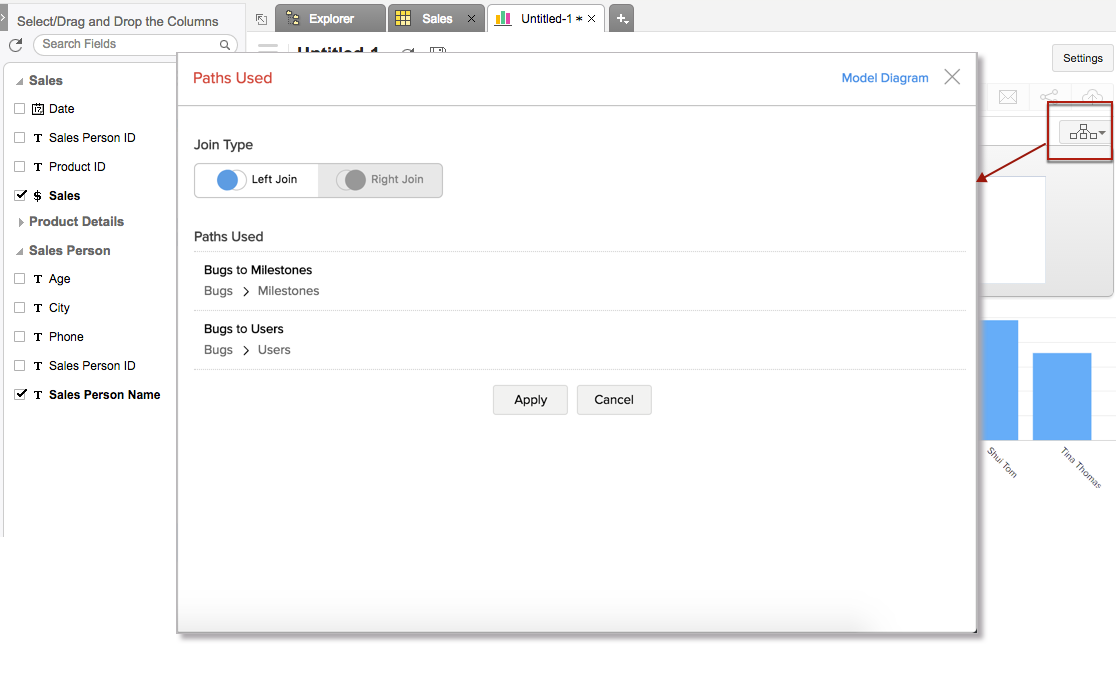1116x697 pixels.
Task: Uncheck the Sales Person Name checkbox
Action: tap(20, 395)
